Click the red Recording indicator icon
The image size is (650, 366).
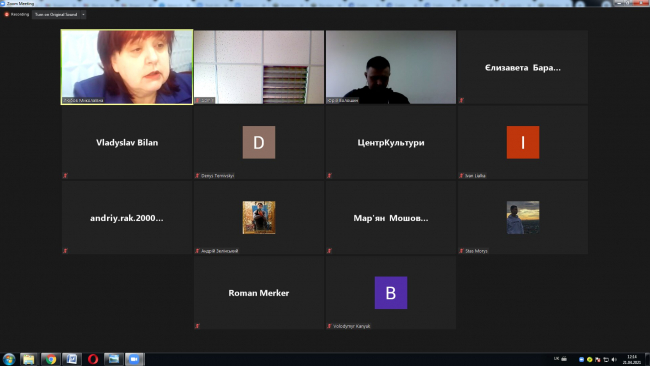(x=7, y=15)
